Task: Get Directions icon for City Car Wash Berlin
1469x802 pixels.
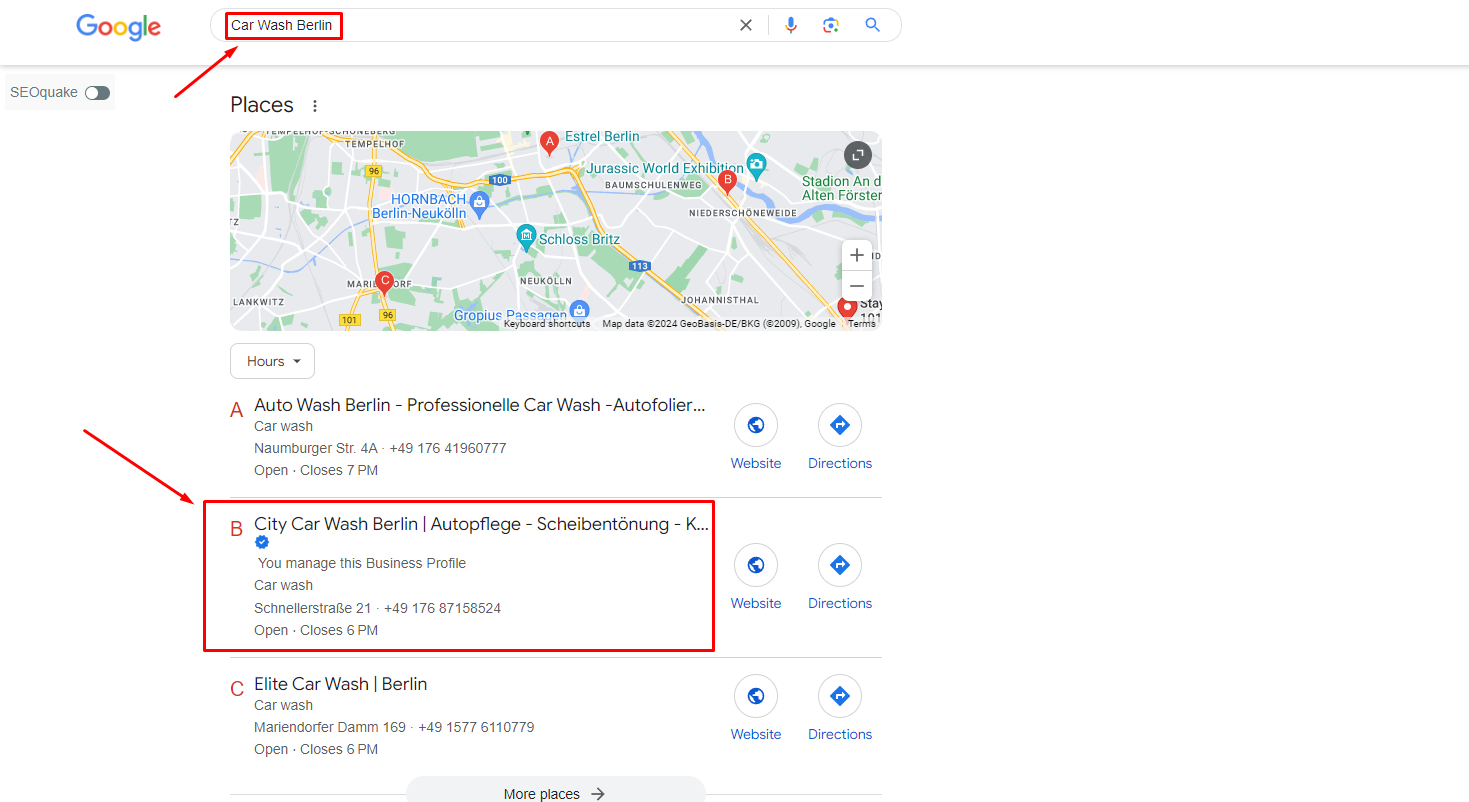Action: pos(840,566)
